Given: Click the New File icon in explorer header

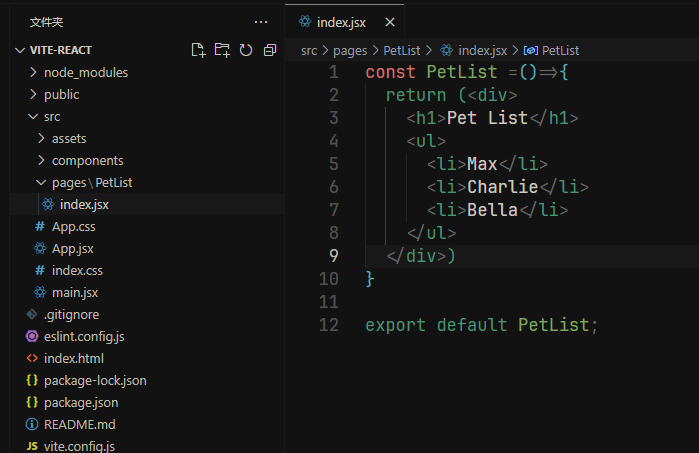Looking at the screenshot, I should click(x=198, y=50).
